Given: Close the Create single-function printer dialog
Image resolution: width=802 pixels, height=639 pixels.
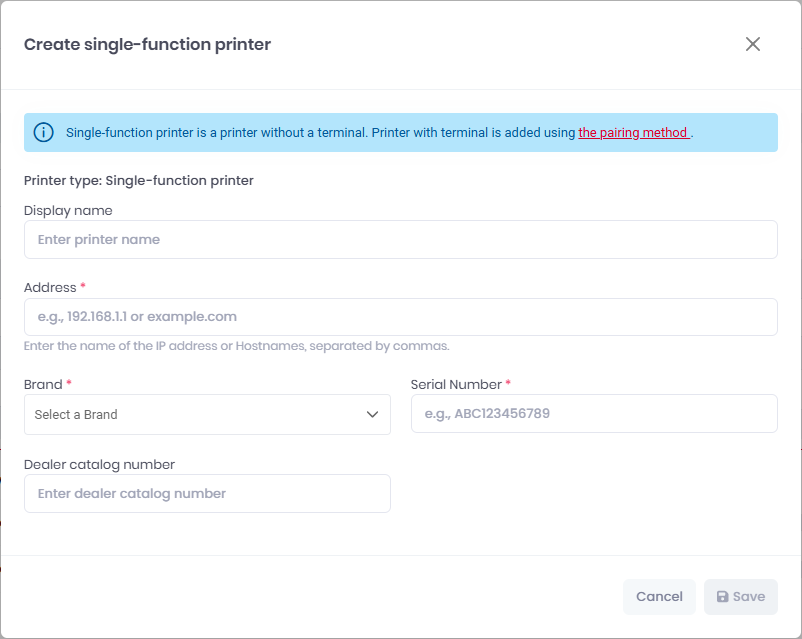Looking at the screenshot, I should click(x=752, y=44).
